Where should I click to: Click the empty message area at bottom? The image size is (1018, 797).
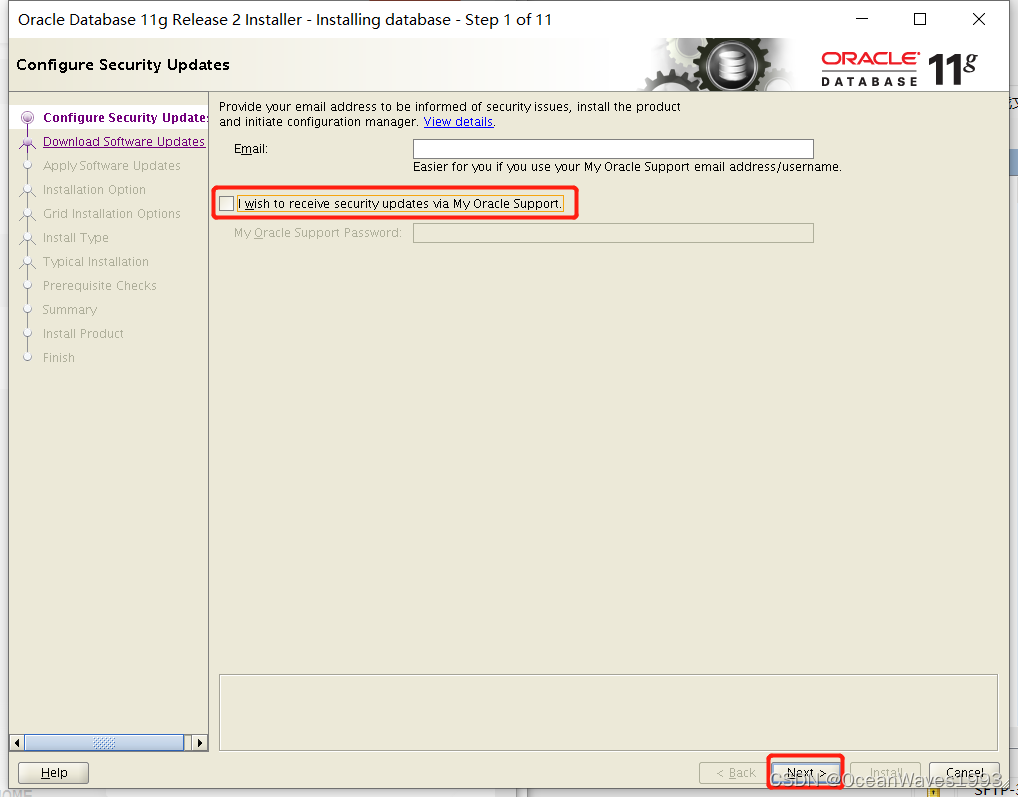tap(608, 713)
